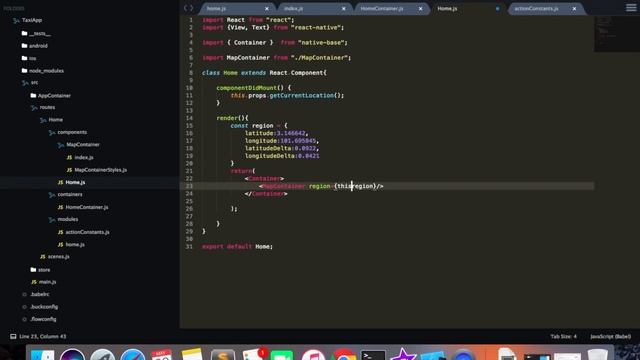Collapse the modules folder
The width and height of the screenshot is (640, 360).
click(52, 220)
